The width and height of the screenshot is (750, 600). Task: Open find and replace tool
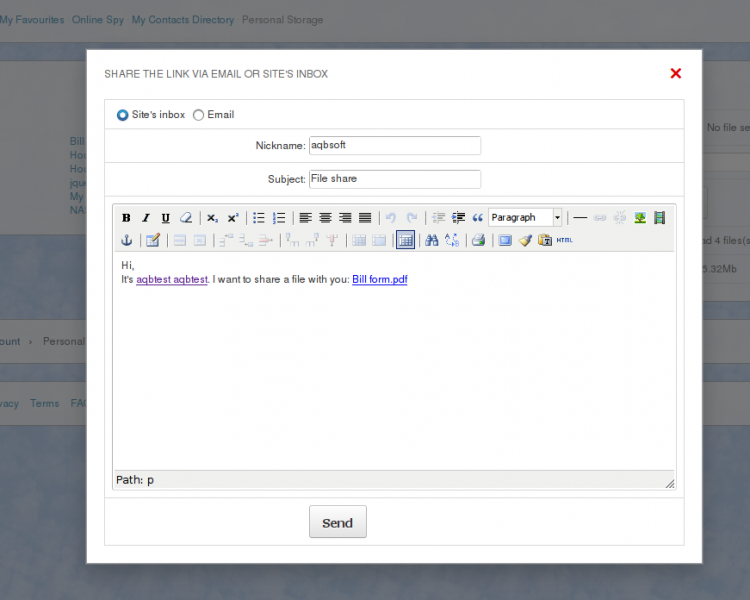(452, 240)
